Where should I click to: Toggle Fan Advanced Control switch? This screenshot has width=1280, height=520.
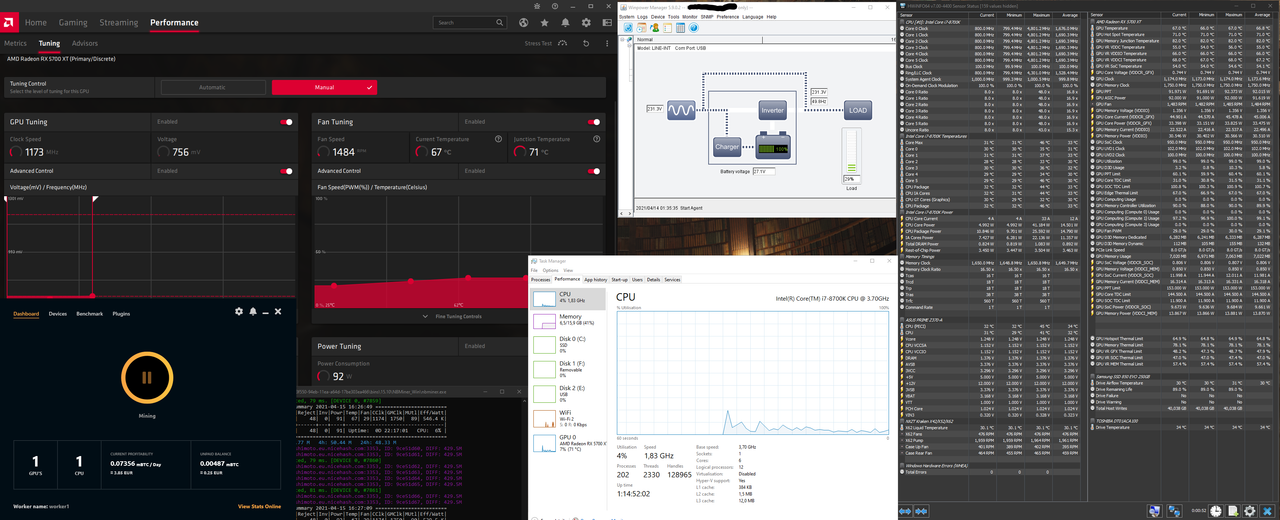(x=594, y=171)
